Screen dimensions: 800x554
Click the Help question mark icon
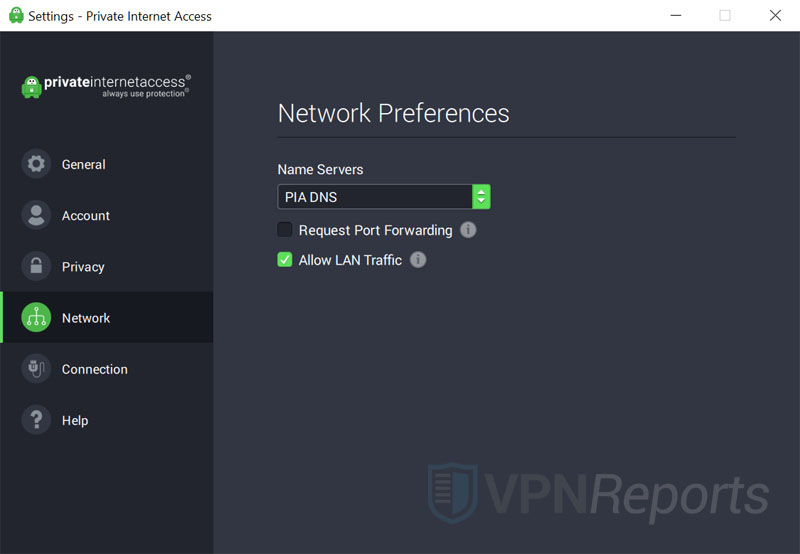pyautogui.click(x=36, y=420)
